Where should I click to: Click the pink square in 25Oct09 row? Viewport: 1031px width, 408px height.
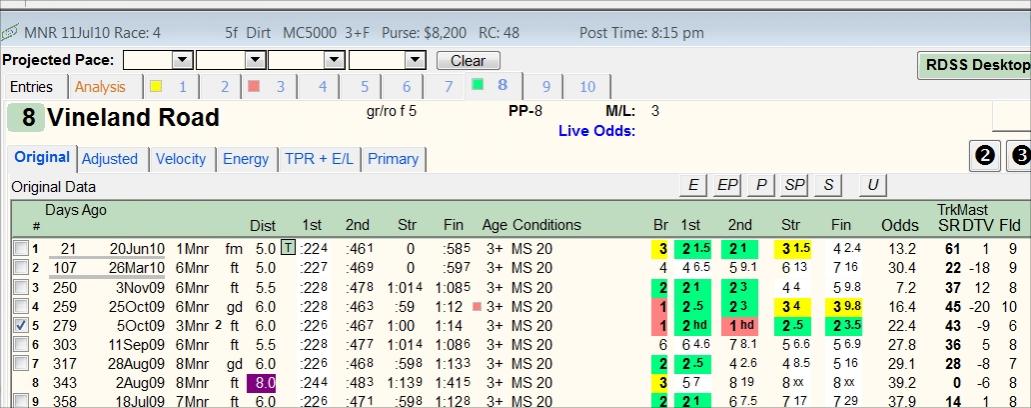point(477,306)
